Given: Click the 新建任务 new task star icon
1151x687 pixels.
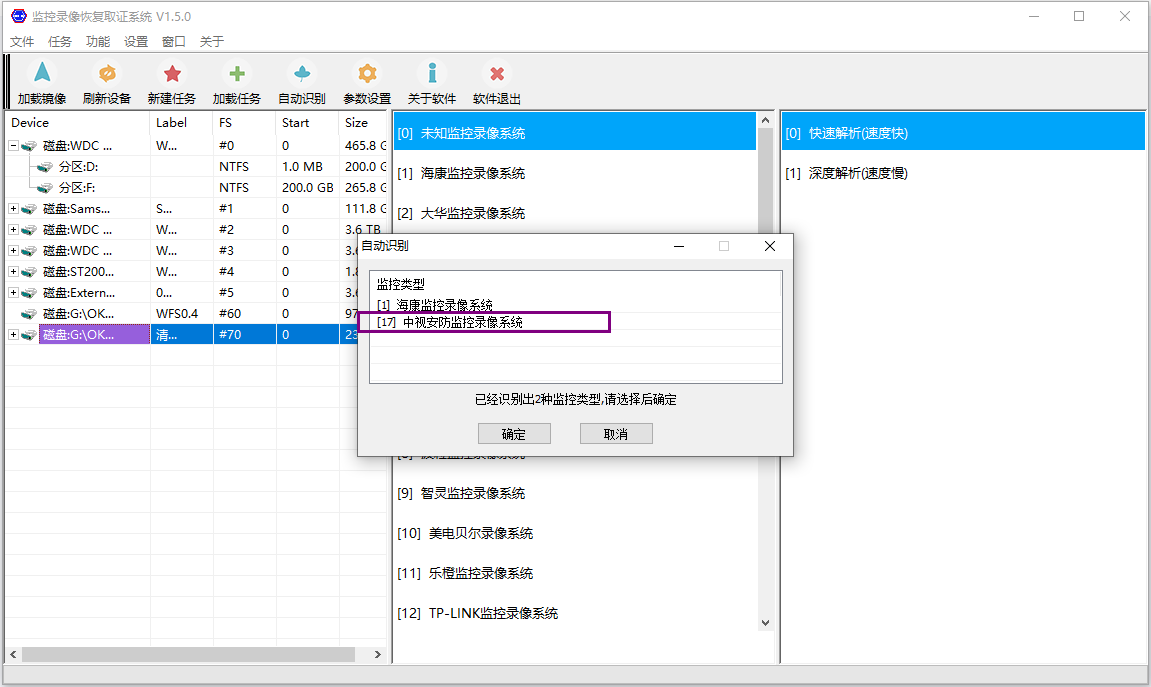Looking at the screenshot, I should (172, 74).
